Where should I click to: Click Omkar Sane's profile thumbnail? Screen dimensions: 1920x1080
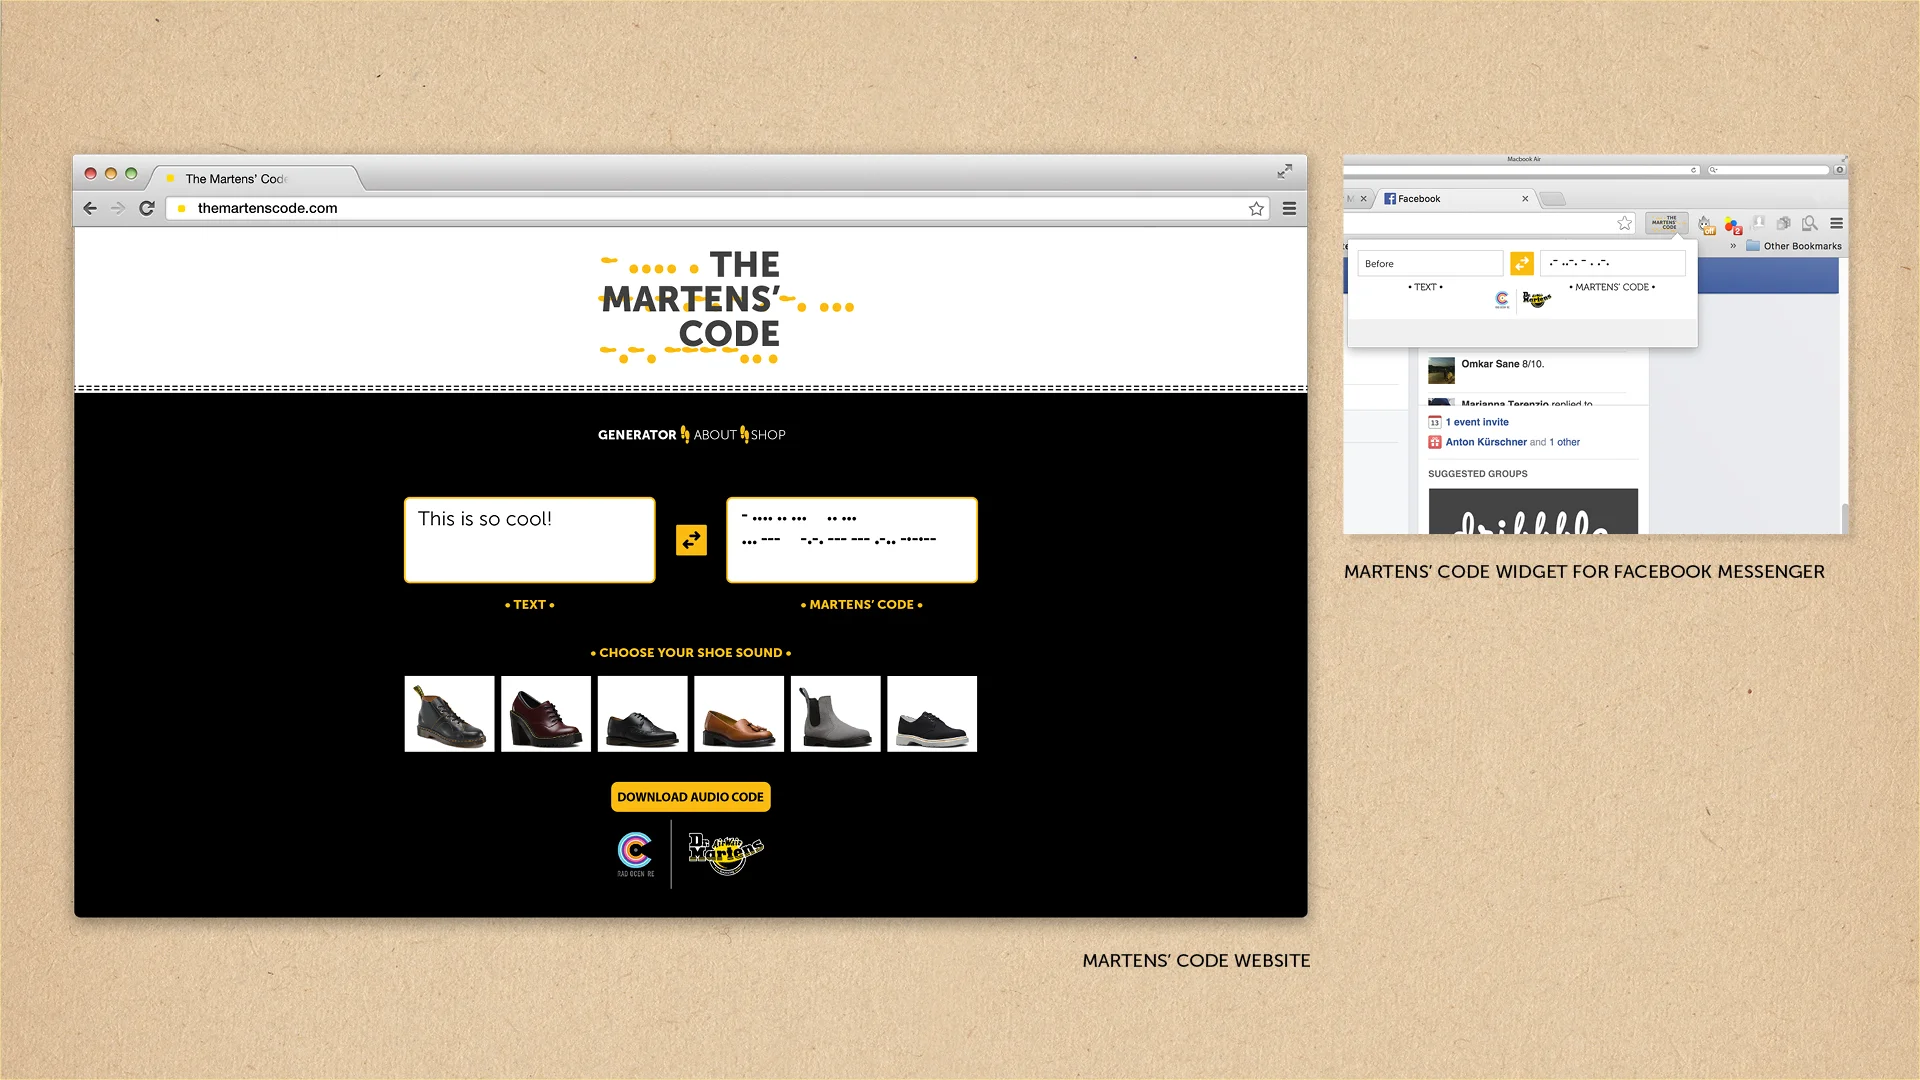[x=1441, y=370]
